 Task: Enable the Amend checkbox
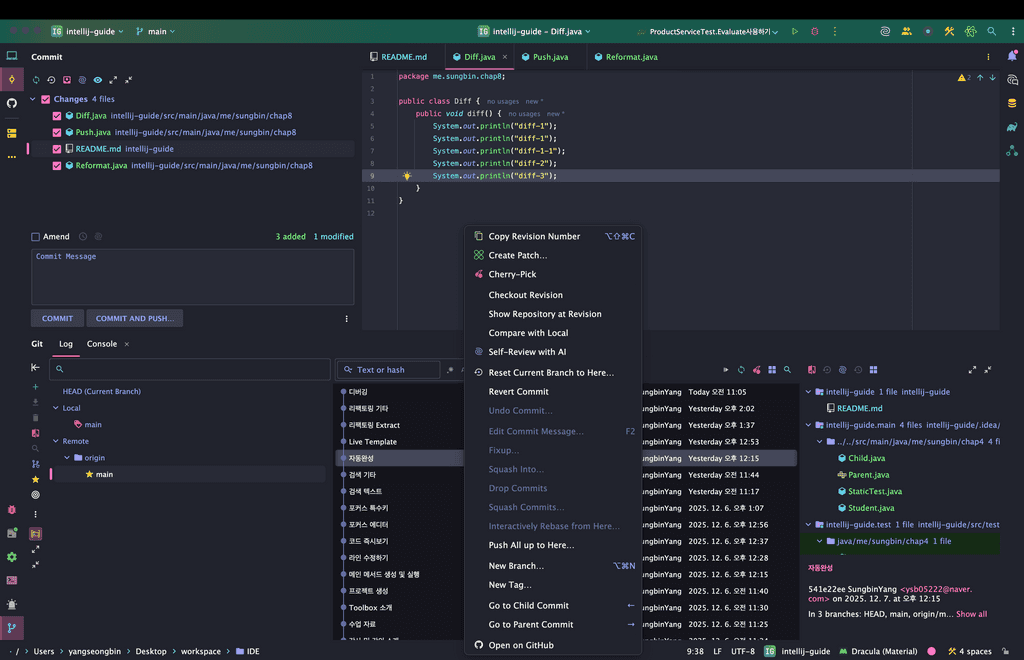point(36,237)
